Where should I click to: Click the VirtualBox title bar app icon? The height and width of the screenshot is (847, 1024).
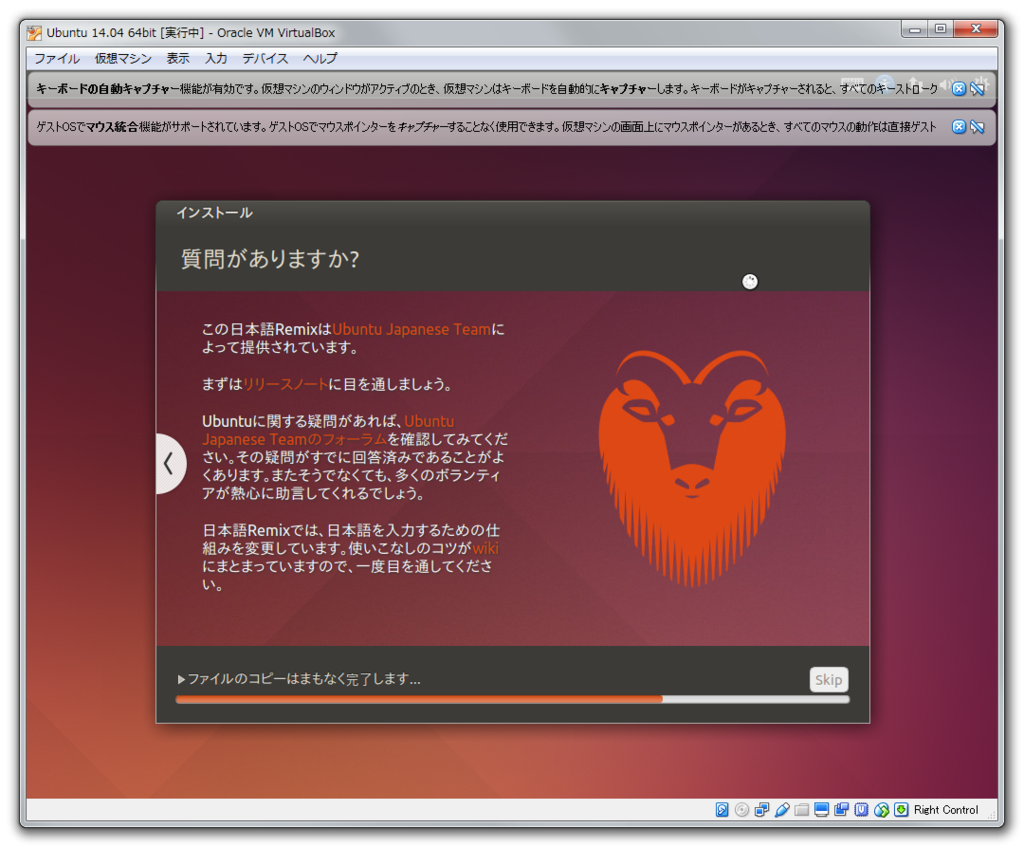point(35,33)
